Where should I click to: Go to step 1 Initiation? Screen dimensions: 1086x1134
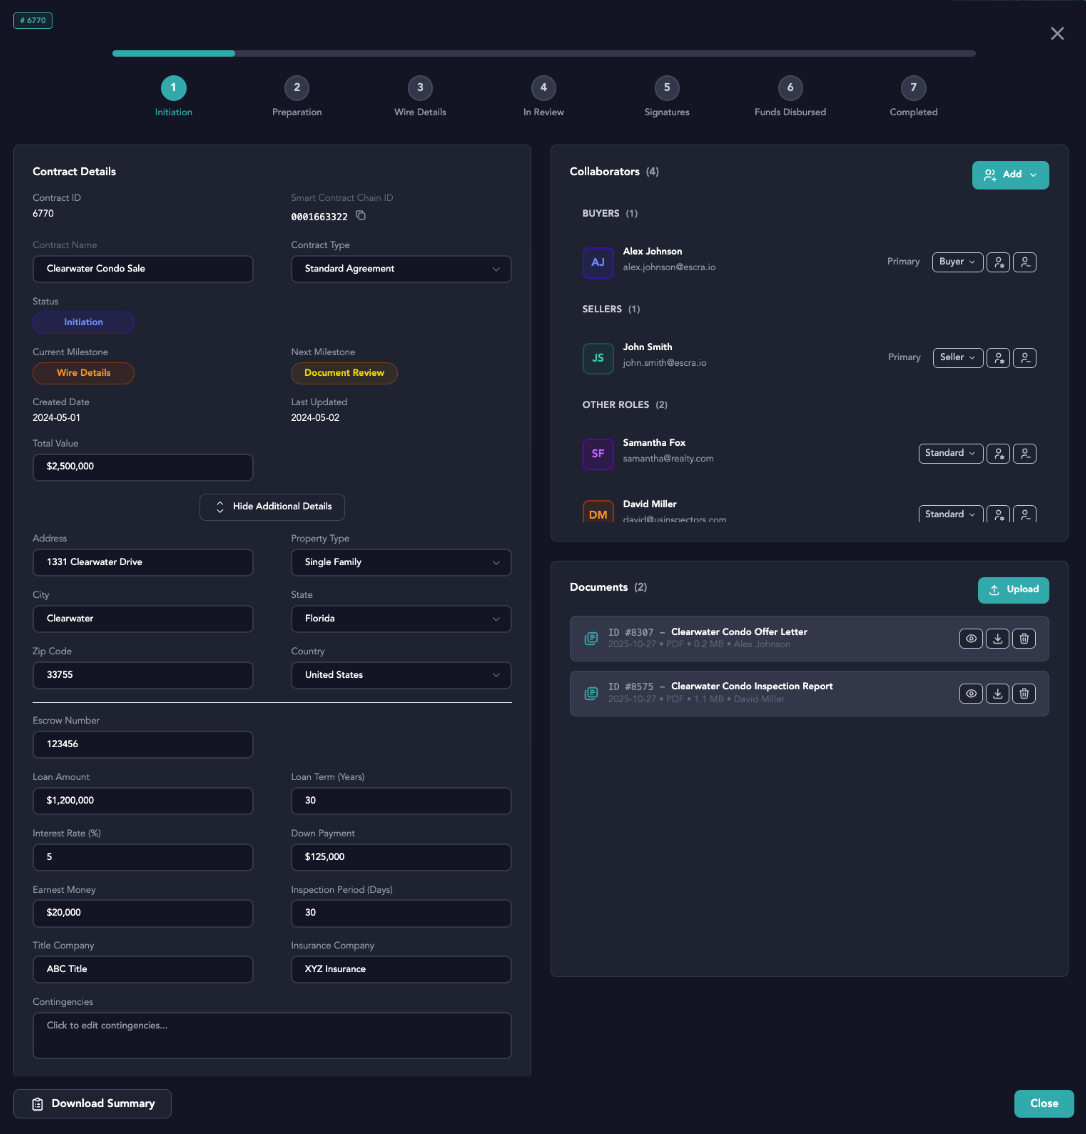[174, 88]
